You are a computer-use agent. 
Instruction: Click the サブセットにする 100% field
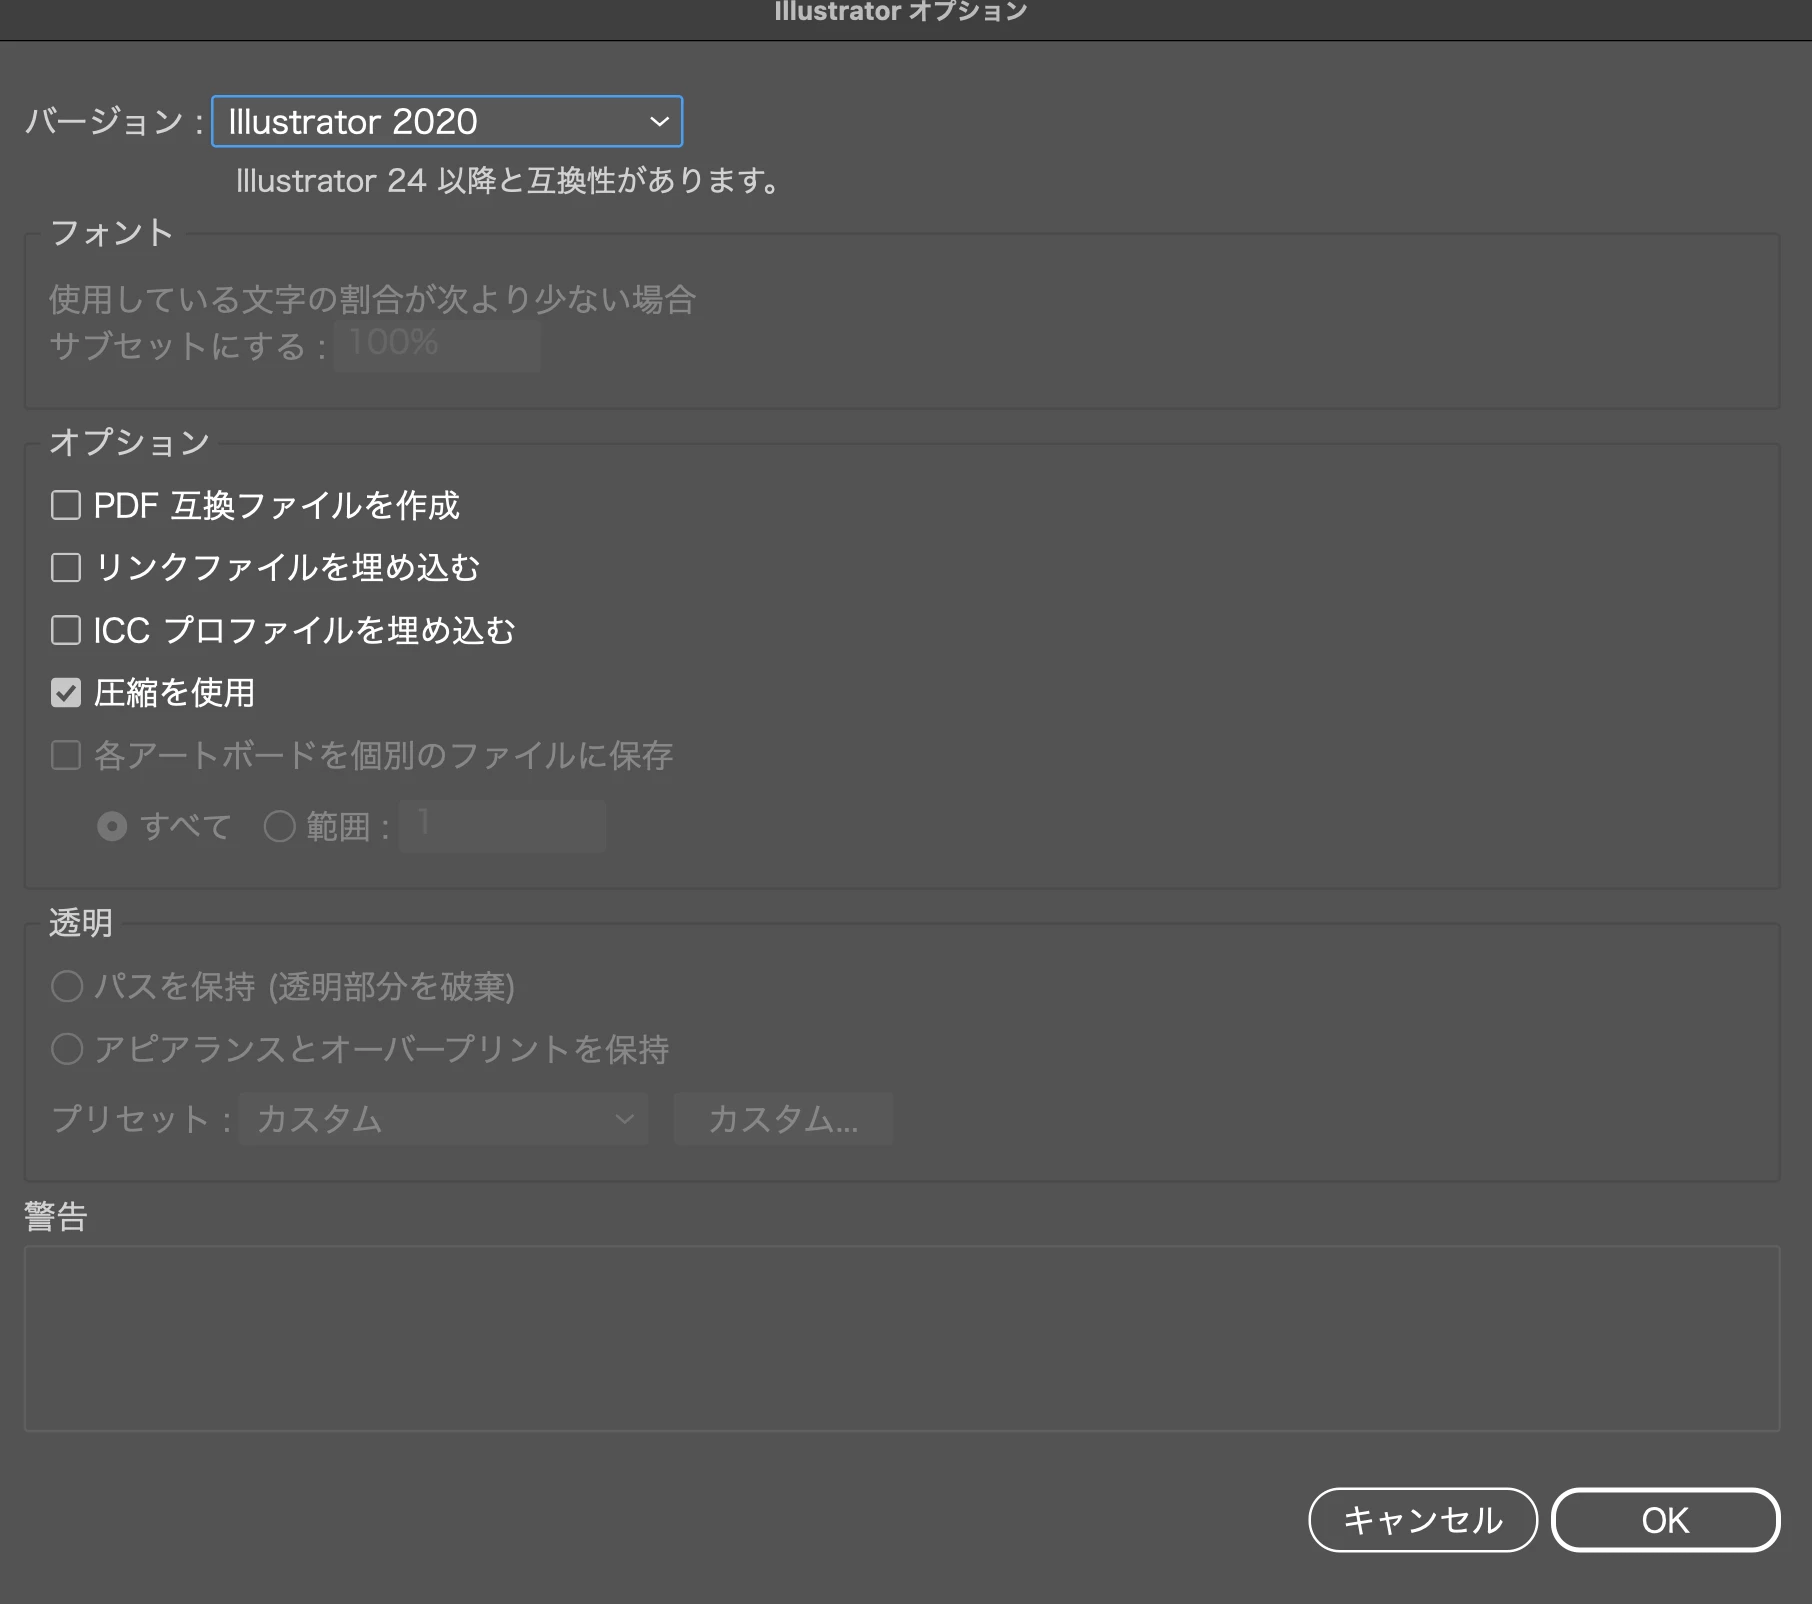437,345
